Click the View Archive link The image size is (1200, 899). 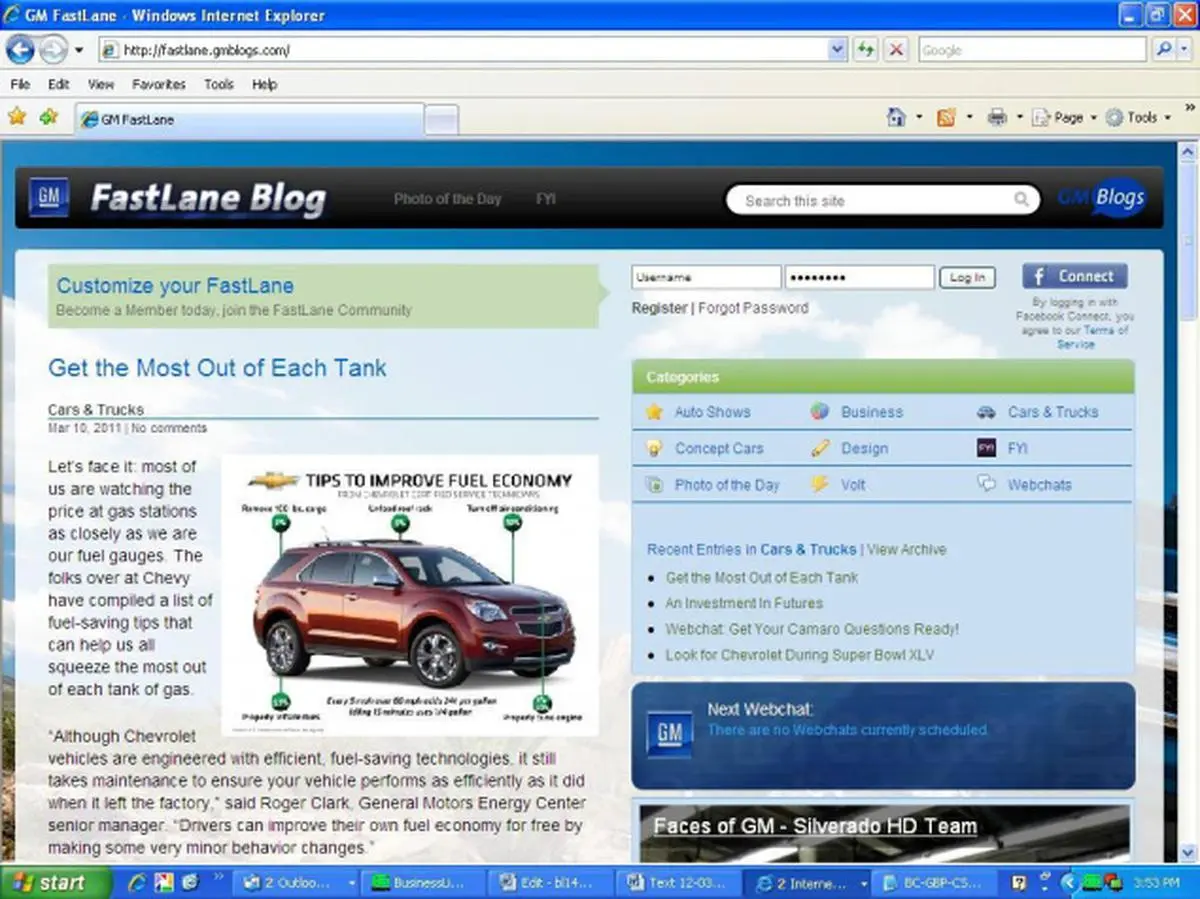[906, 549]
